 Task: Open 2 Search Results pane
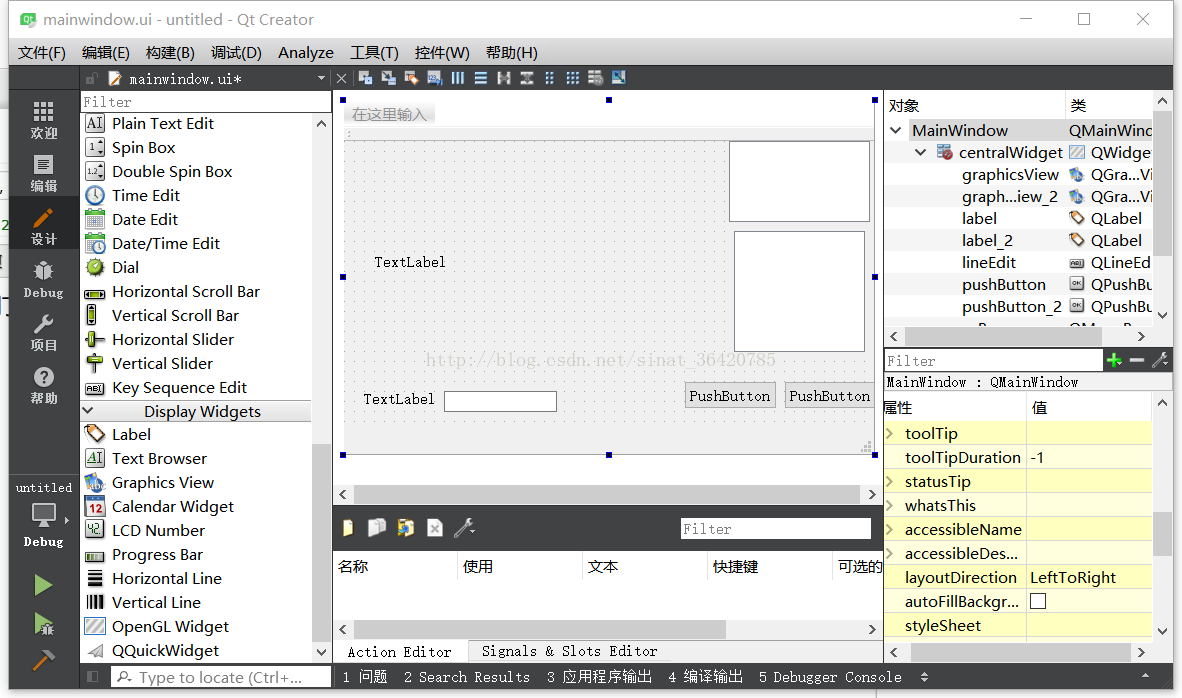(x=467, y=677)
